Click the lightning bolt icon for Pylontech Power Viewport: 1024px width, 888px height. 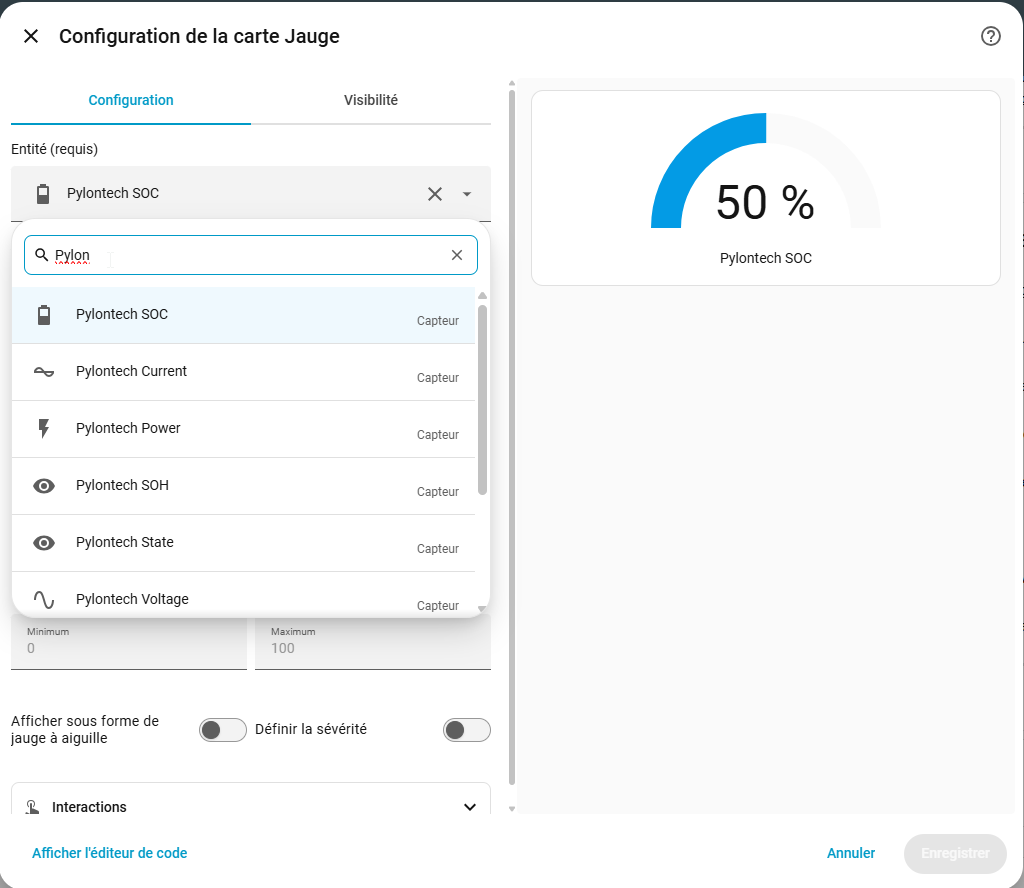(44, 428)
